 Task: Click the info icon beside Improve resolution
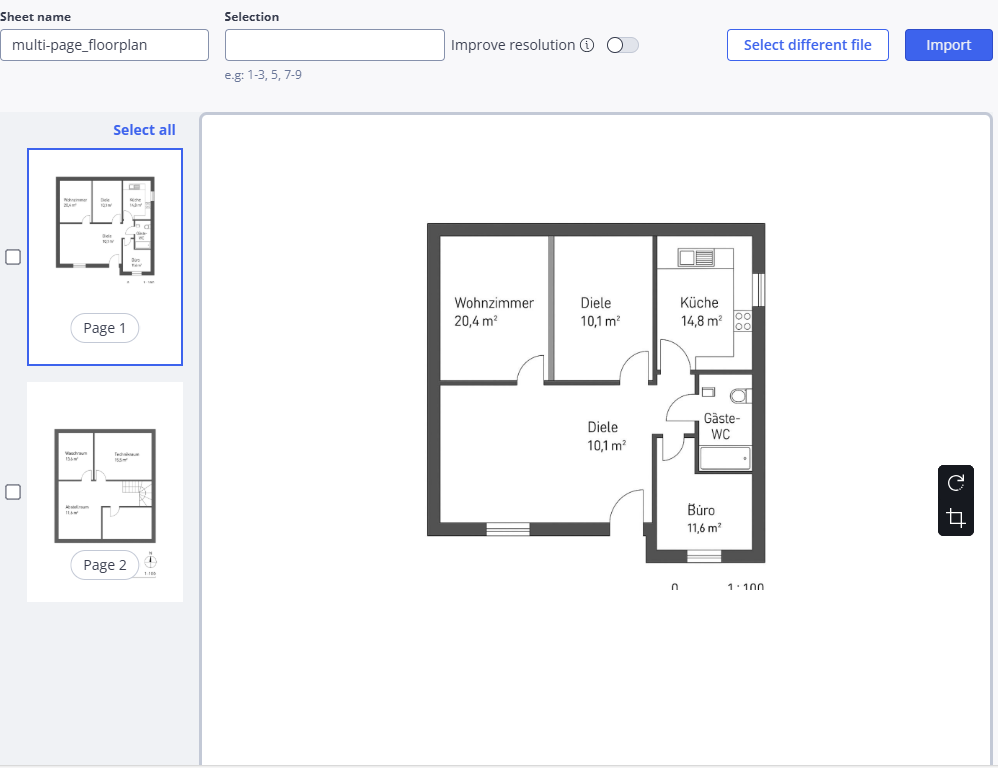point(587,45)
